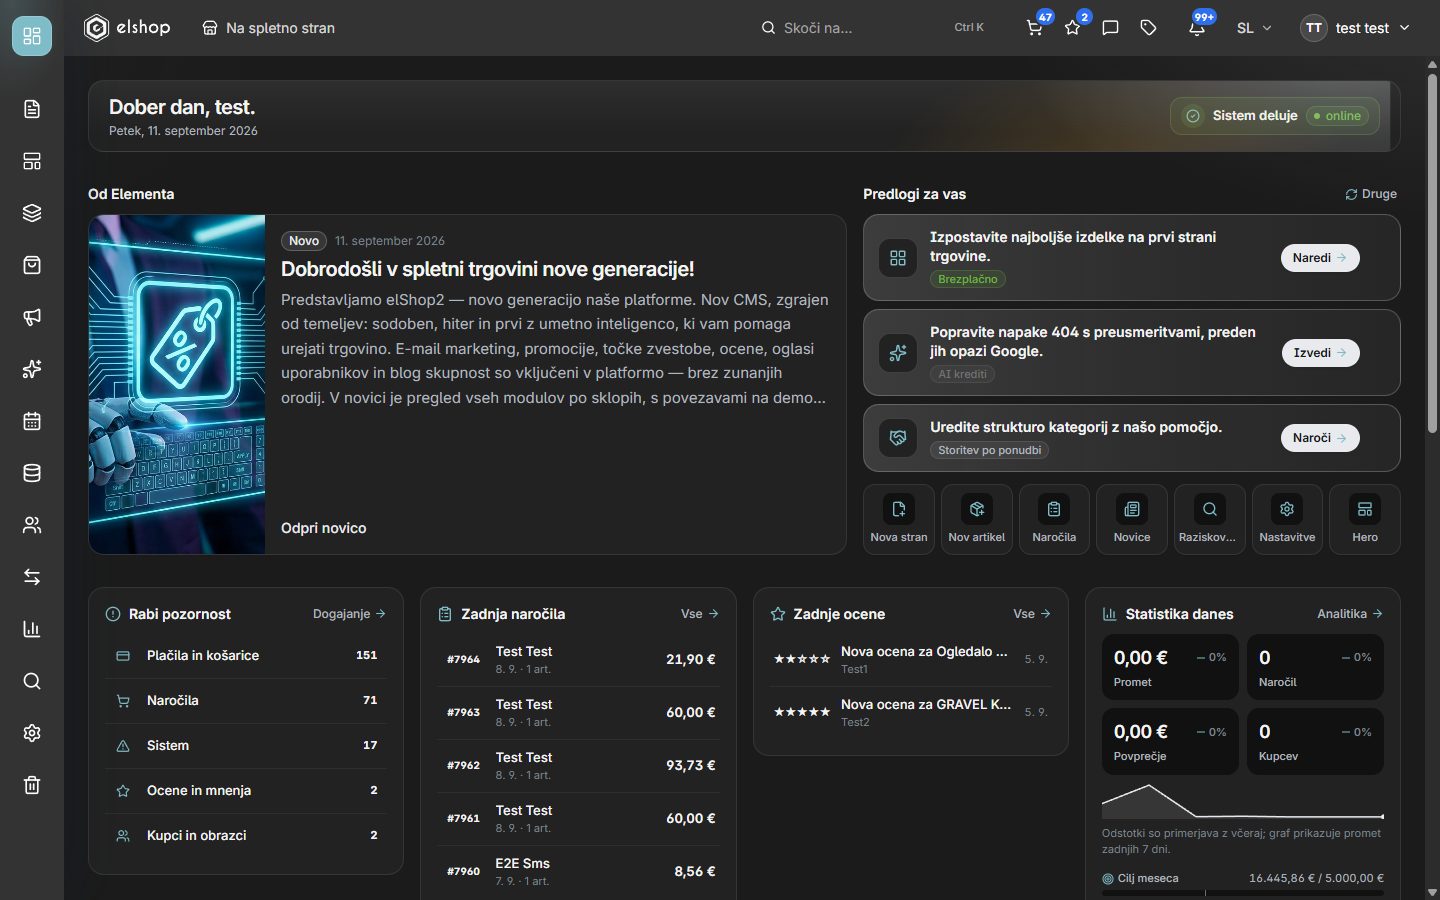This screenshot has height=900, width=1440.
Task: Click the megaphone marketing icon in sidebar
Action: point(32,317)
